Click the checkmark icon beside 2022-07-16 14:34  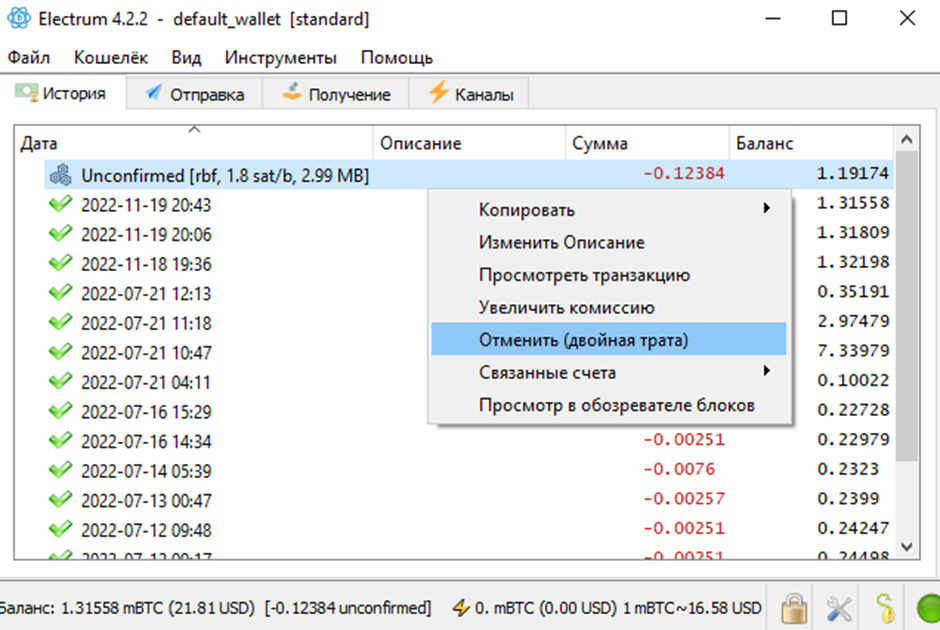click(x=61, y=441)
